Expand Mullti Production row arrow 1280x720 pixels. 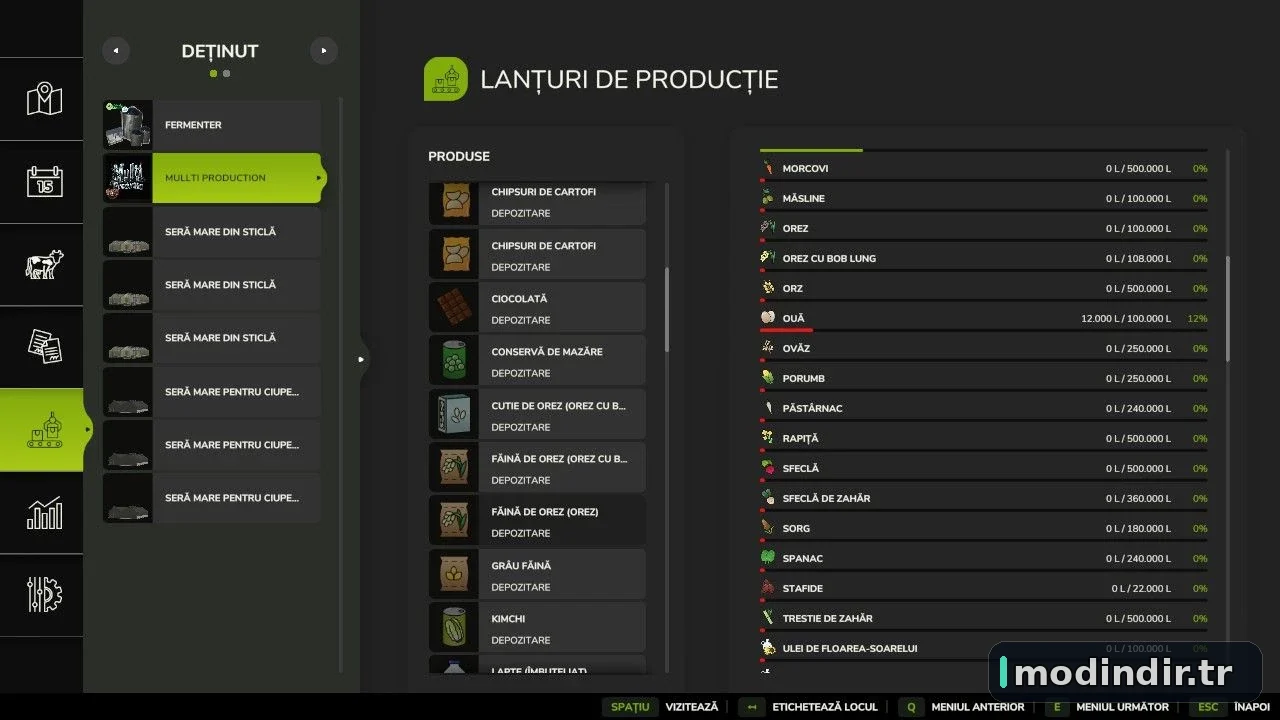tap(320, 178)
